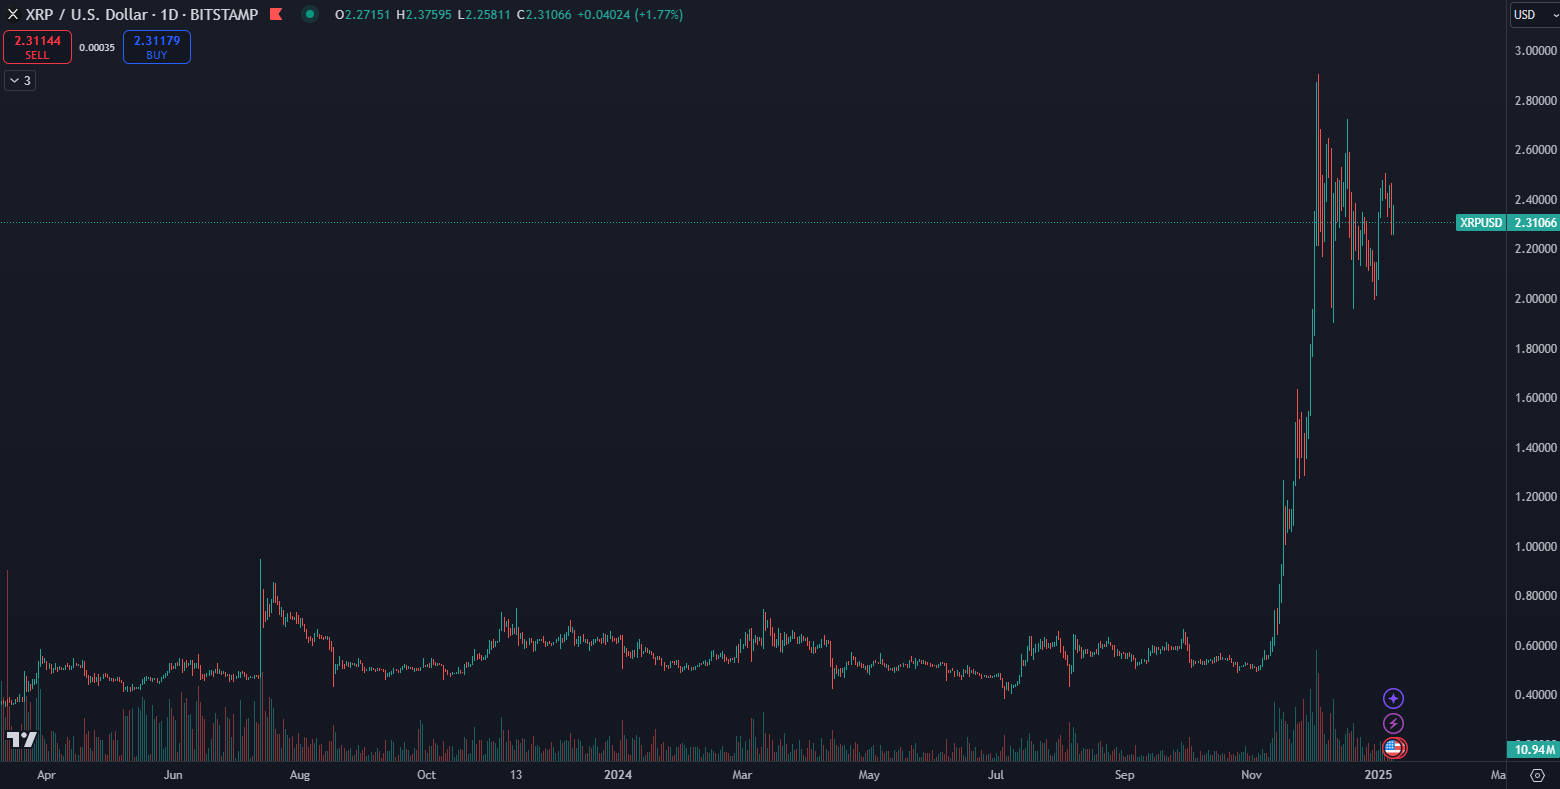This screenshot has width=1560, height=789.
Task: Click the high value H2.37595
Action: click(x=424, y=15)
